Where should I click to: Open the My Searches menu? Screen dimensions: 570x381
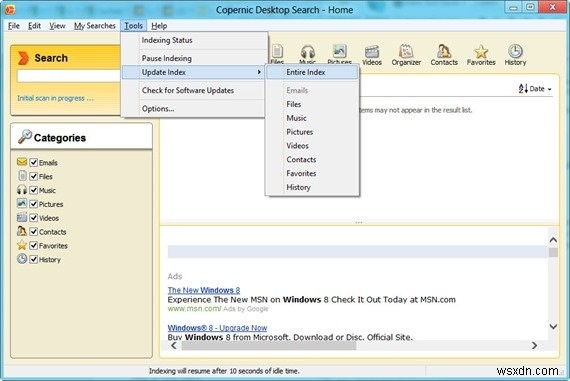click(x=95, y=26)
